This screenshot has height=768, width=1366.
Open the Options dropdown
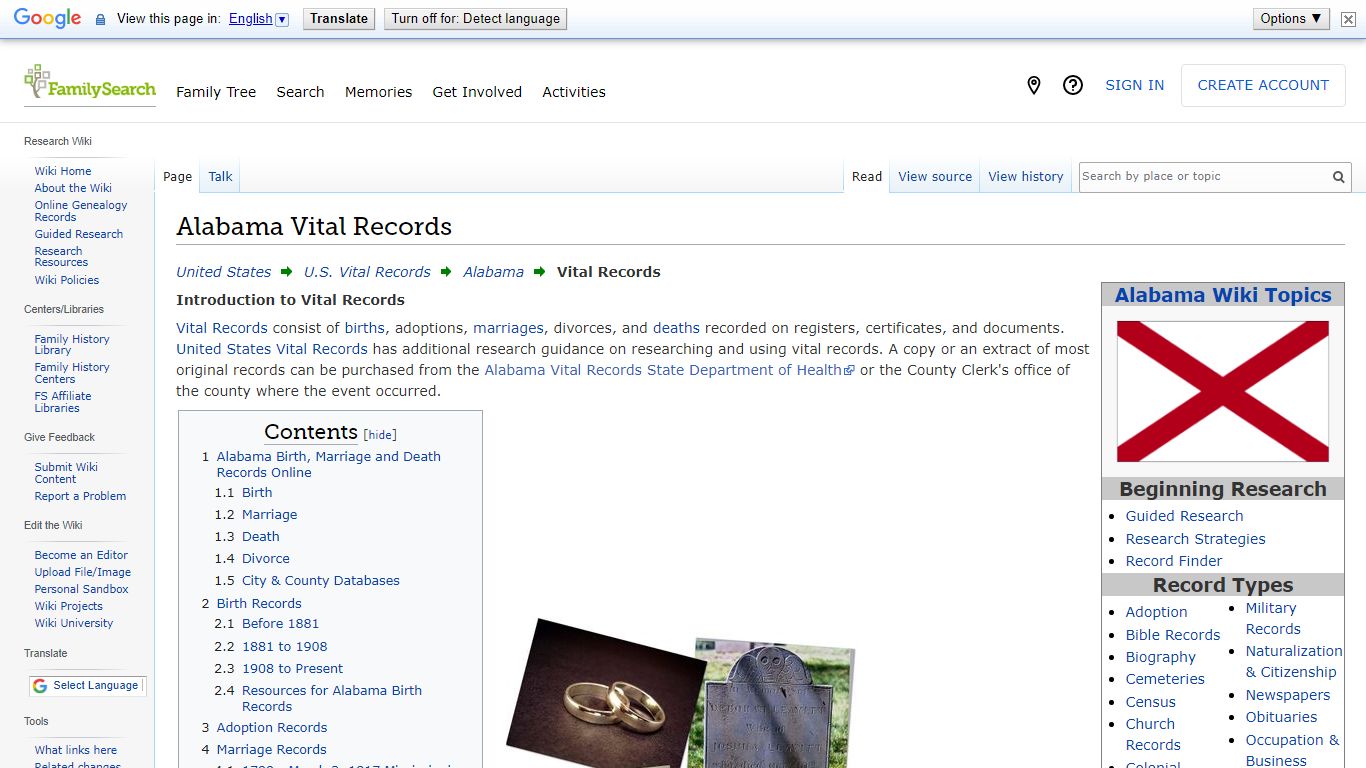point(1291,18)
